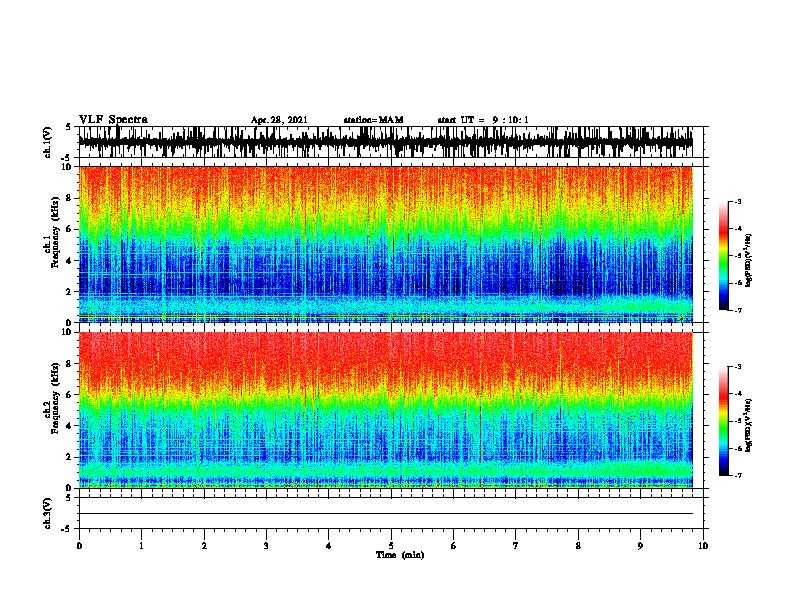Select the date "Apr. 28, 2021"

(x=279, y=120)
